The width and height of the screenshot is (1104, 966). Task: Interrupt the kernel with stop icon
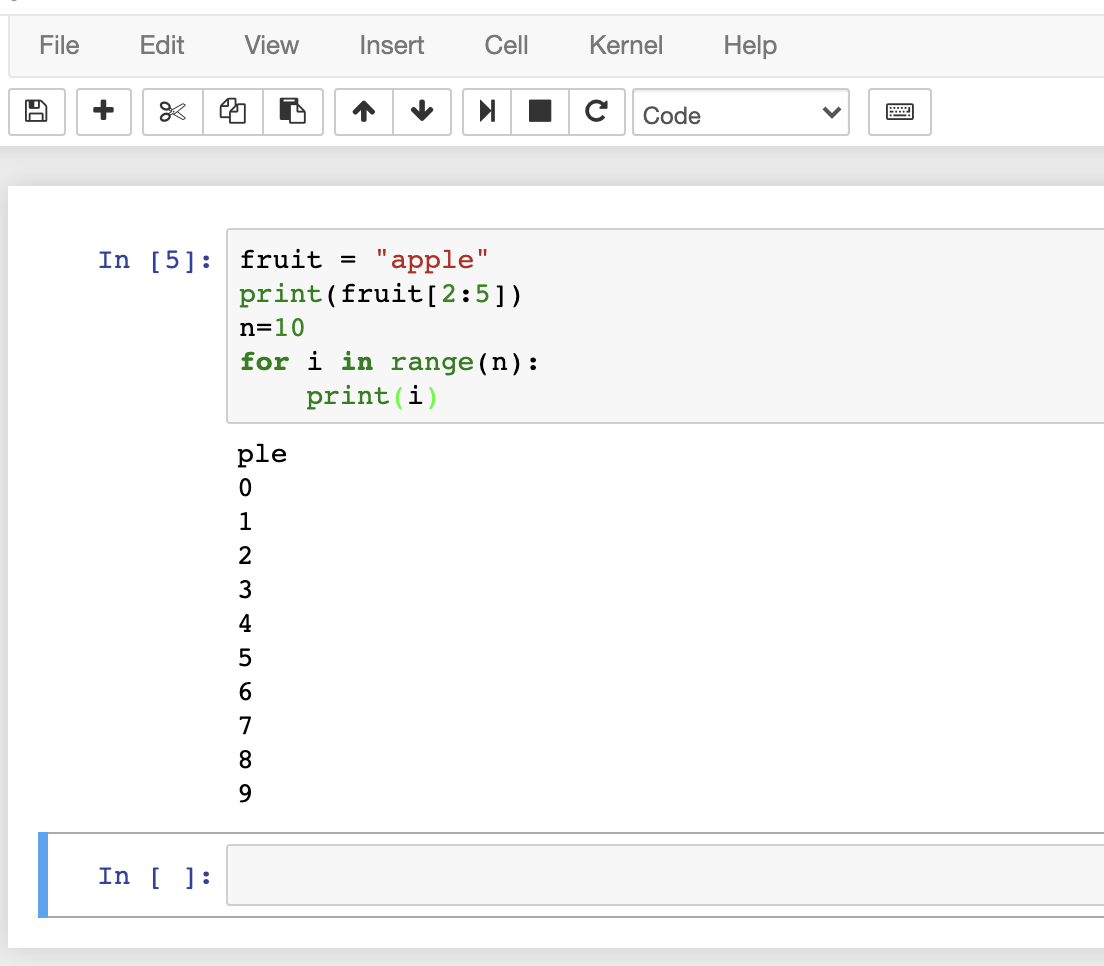tap(540, 112)
